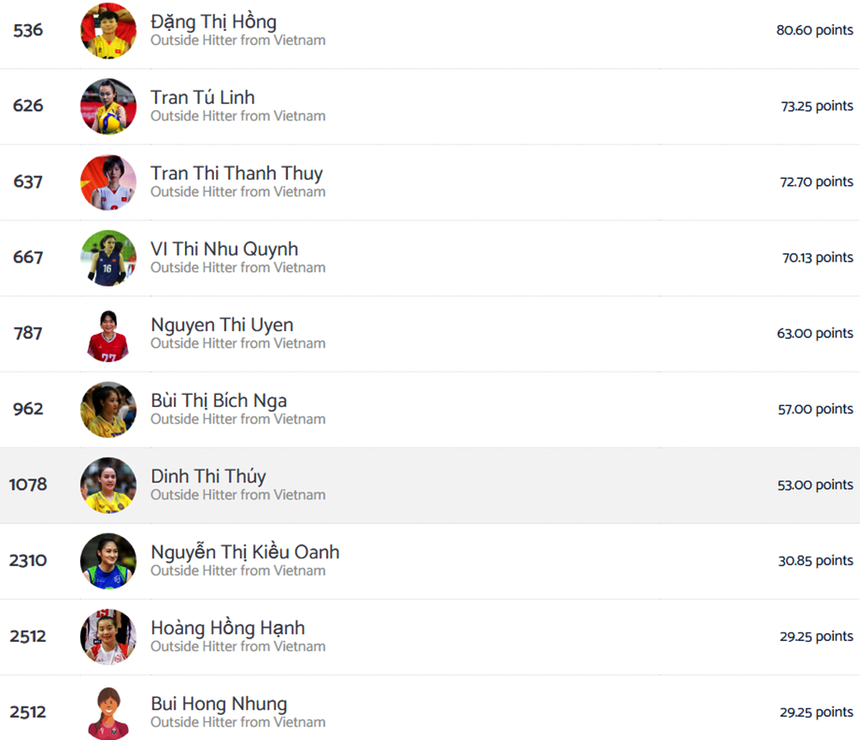Click the Nguyen Thi Uyen name link
Screen dimensions: 860x740
[x=222, y=325]
